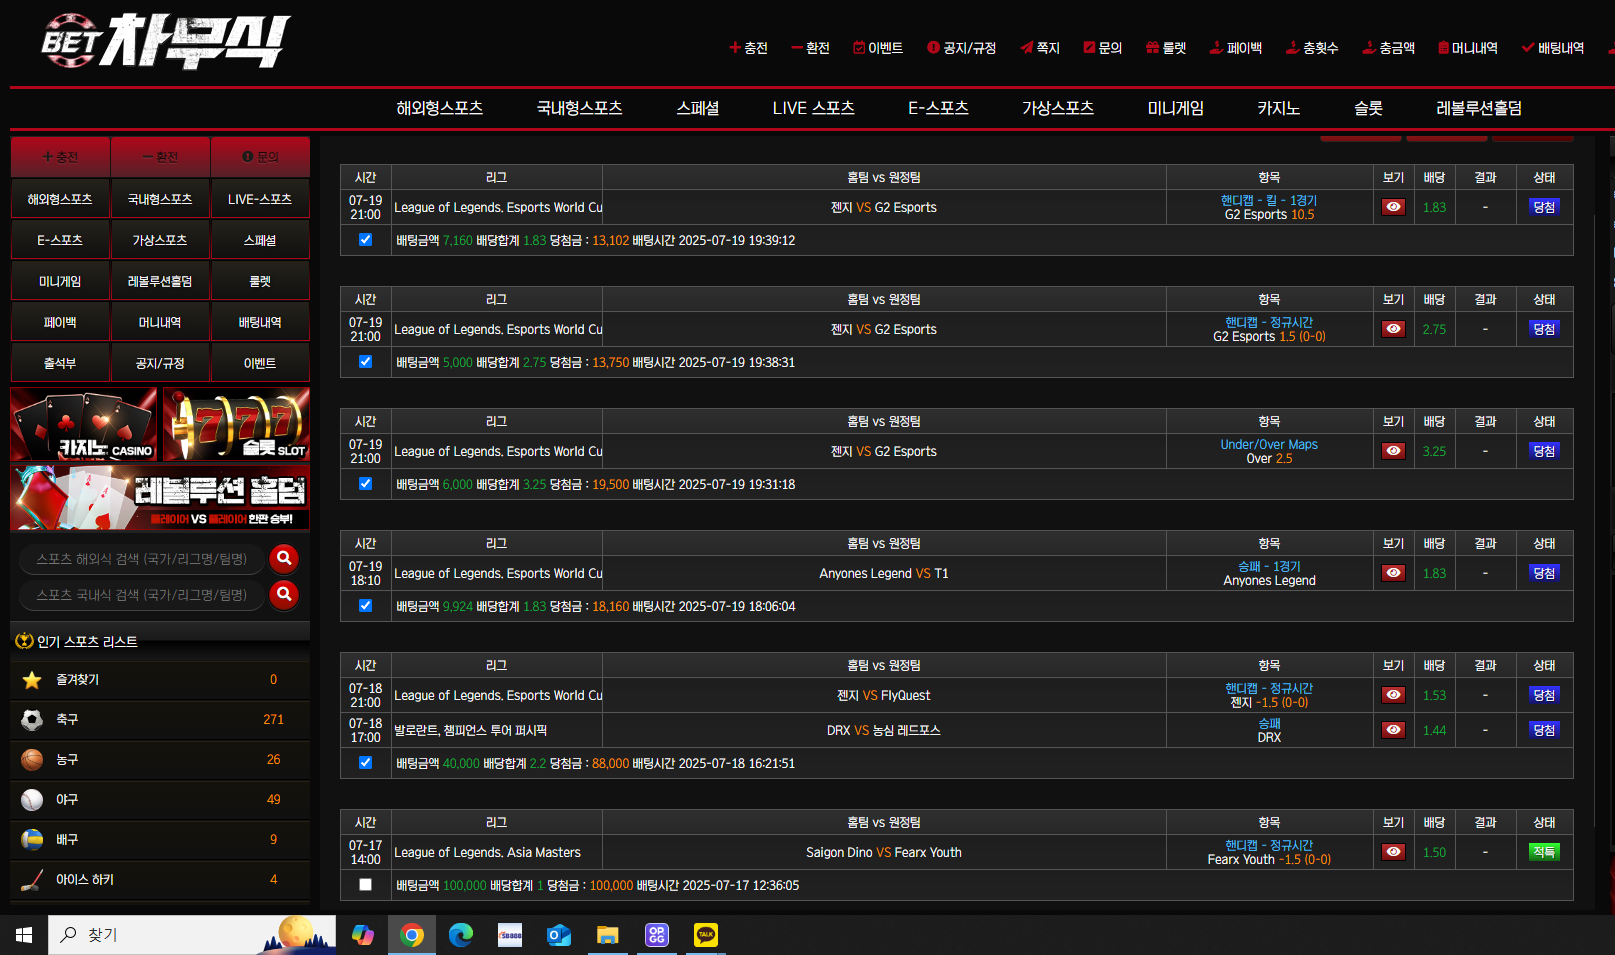1615x955 pixels.
Task: Select 야구 baseball icon
Action: pos(32,800)
